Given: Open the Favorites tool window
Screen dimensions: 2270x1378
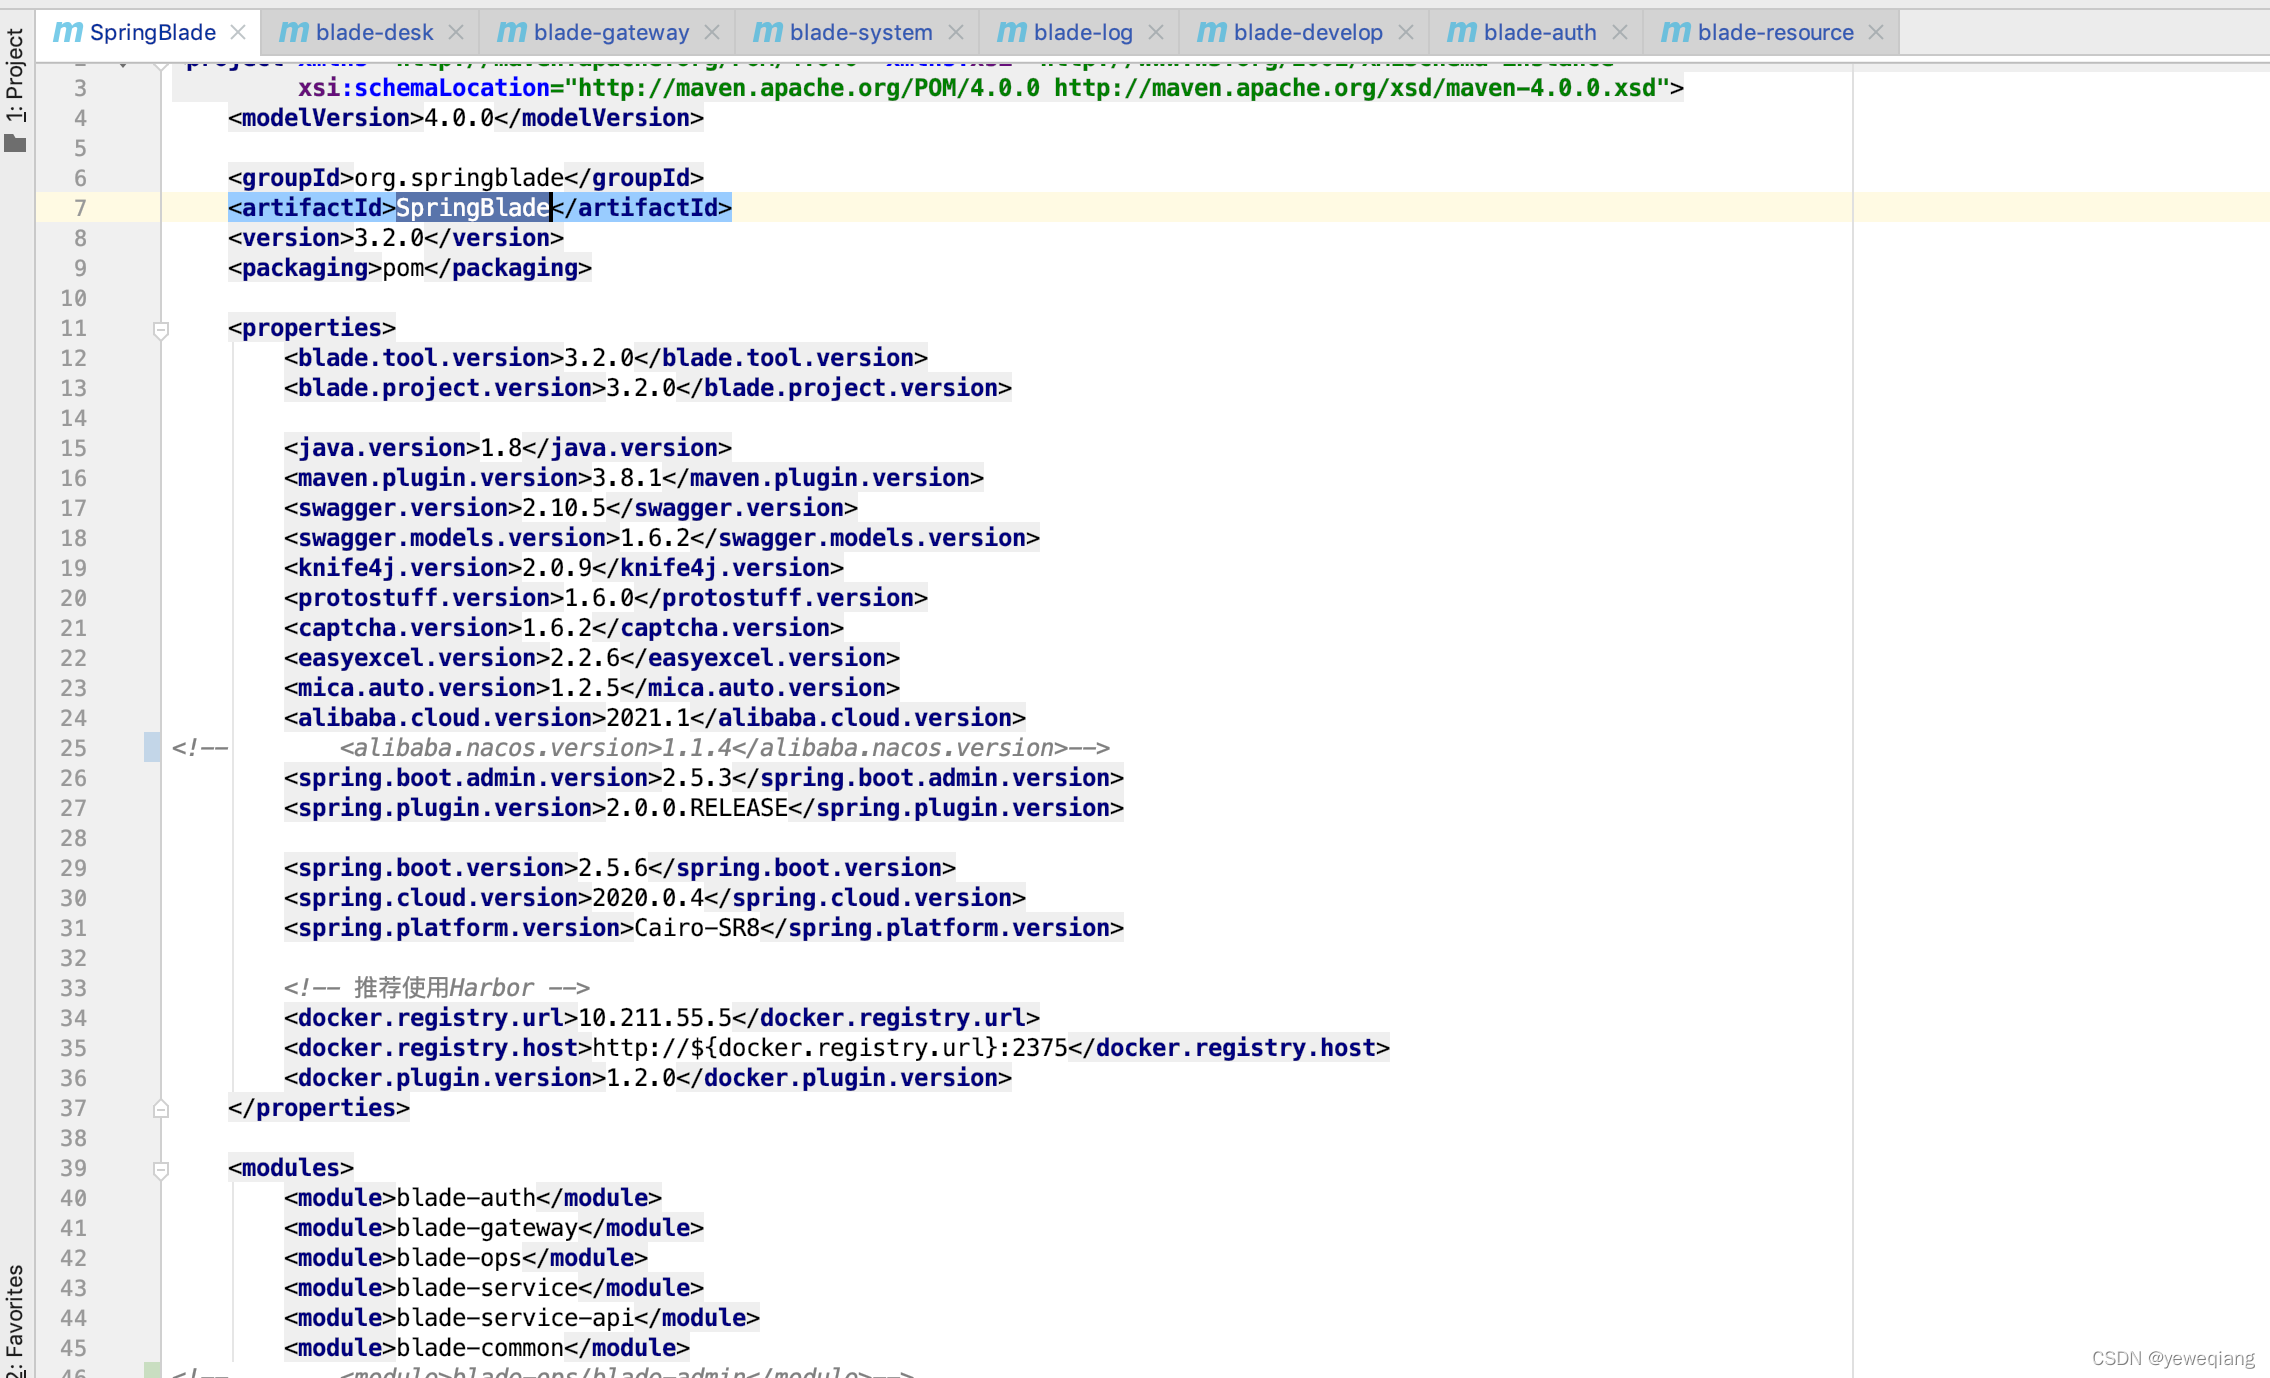Looking at the screenshot, I should 14,1318.
